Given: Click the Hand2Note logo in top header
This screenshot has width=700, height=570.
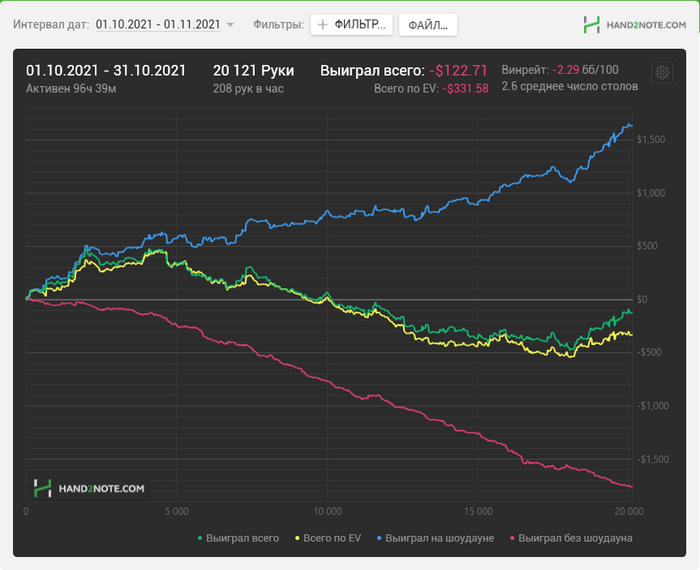Looking at the screenshot, I should (634, 25).
